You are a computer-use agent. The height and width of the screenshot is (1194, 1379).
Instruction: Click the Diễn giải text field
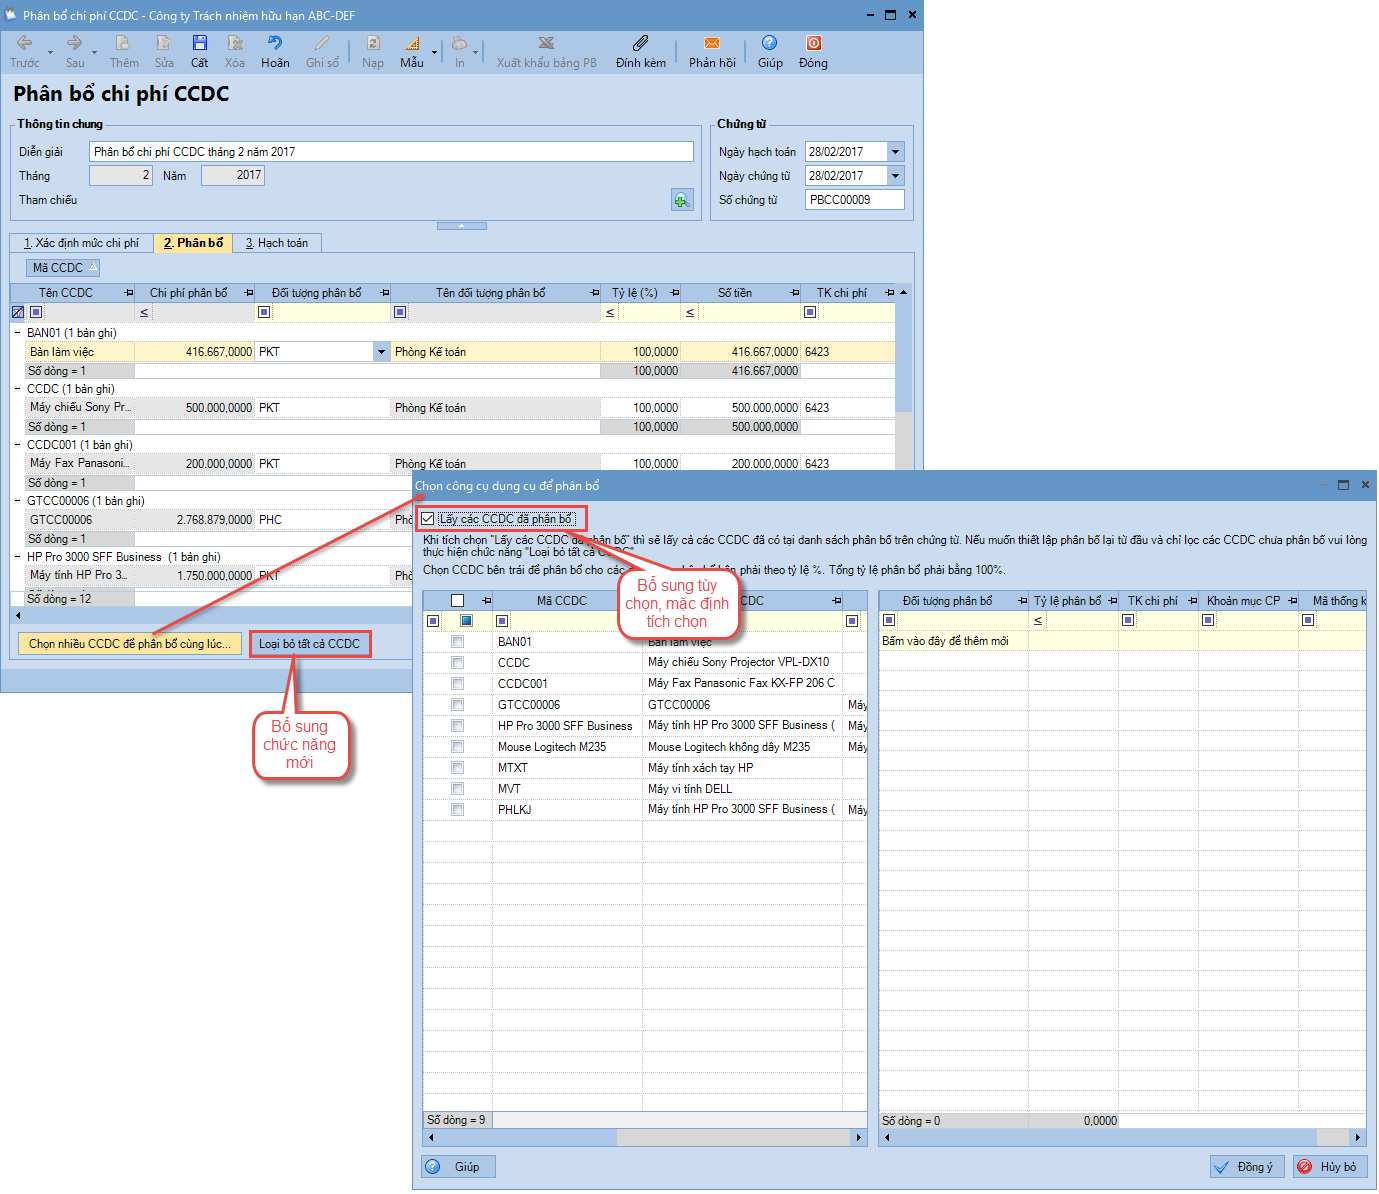(x=391, y=152)
